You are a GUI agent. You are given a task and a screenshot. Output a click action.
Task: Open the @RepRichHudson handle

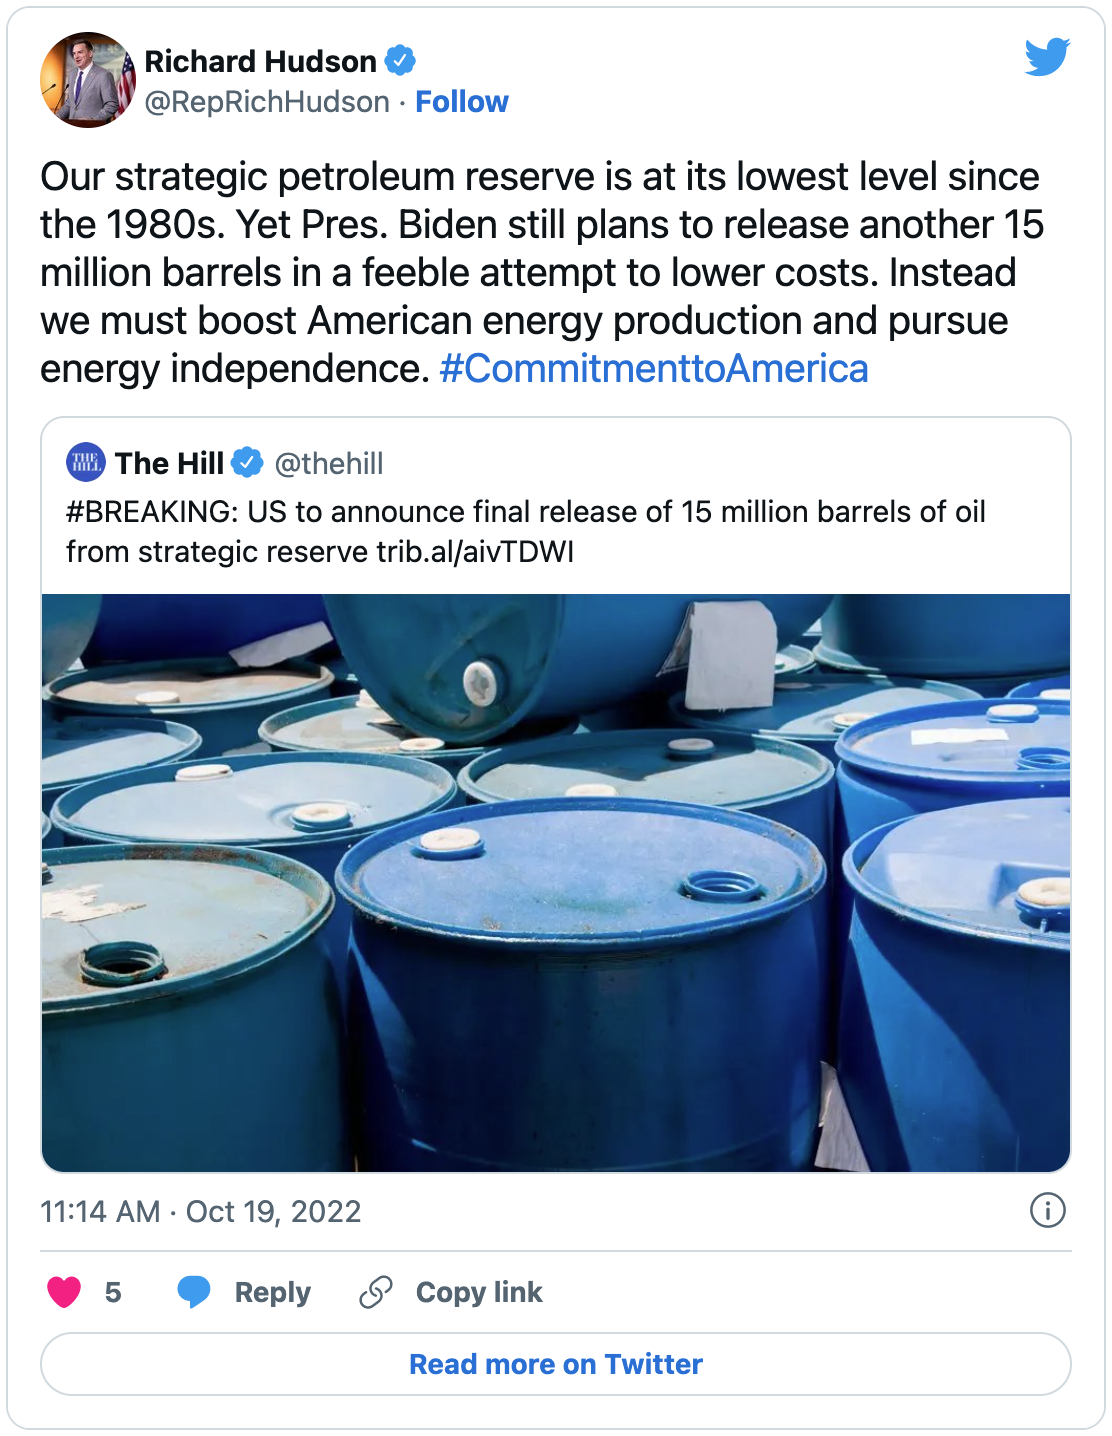point(267,102)
